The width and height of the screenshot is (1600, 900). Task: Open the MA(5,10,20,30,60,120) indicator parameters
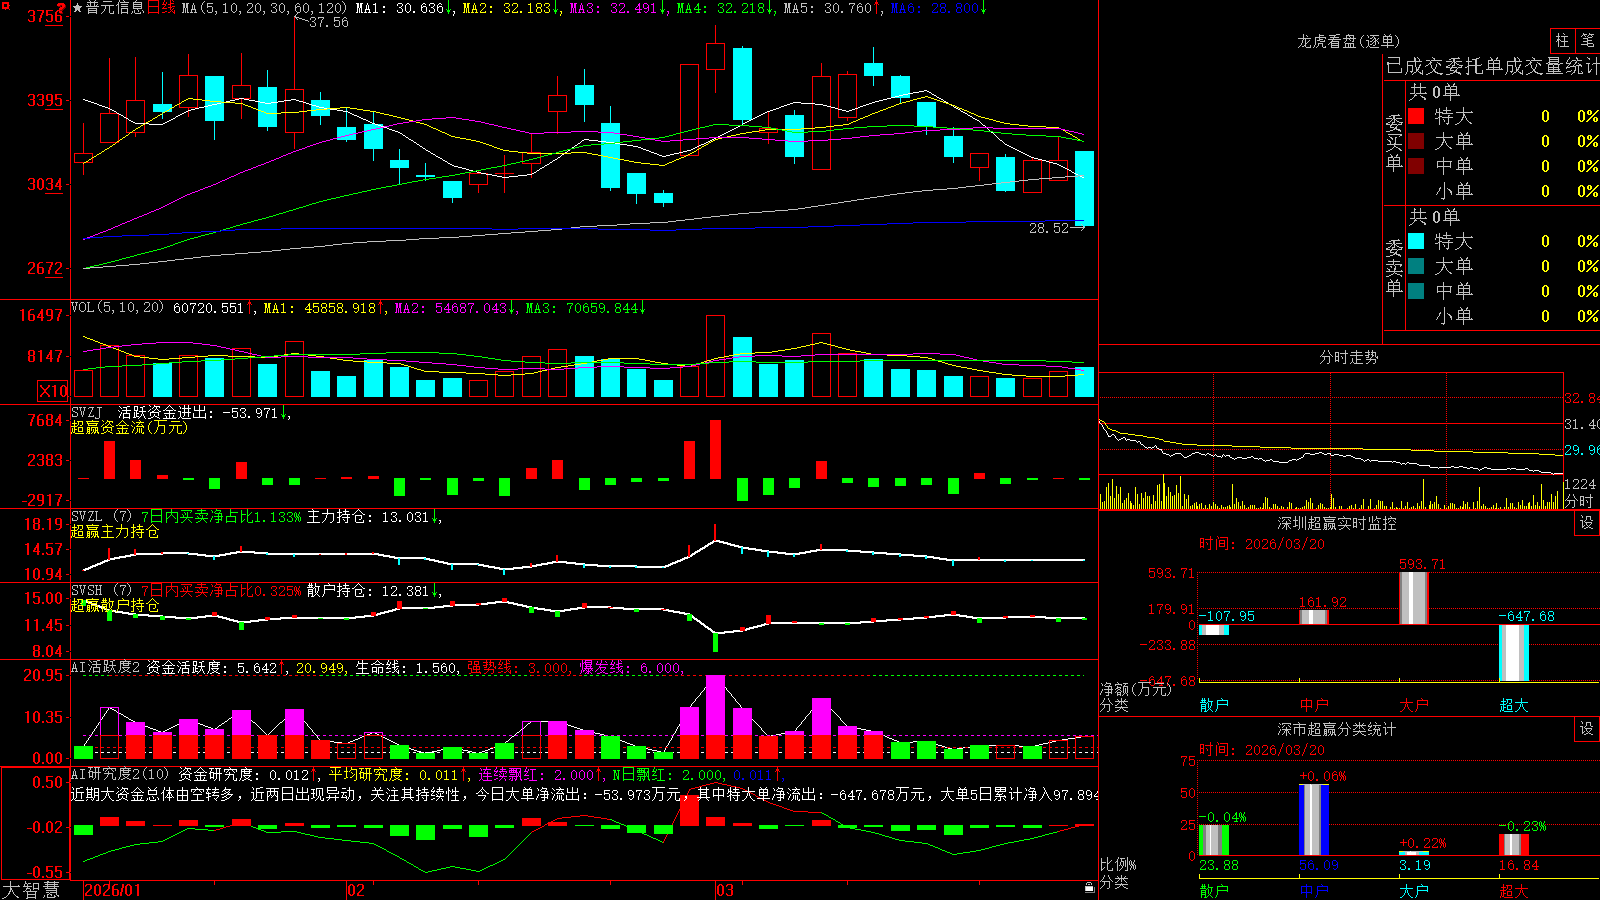[x=264, y=8]
